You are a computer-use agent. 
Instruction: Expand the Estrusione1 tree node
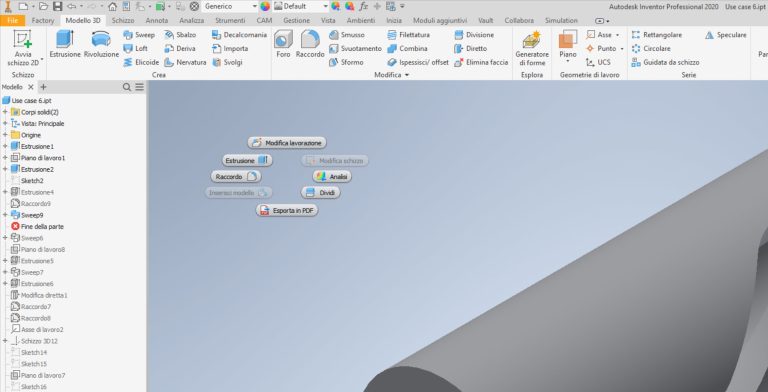click(x=5, y=147)
